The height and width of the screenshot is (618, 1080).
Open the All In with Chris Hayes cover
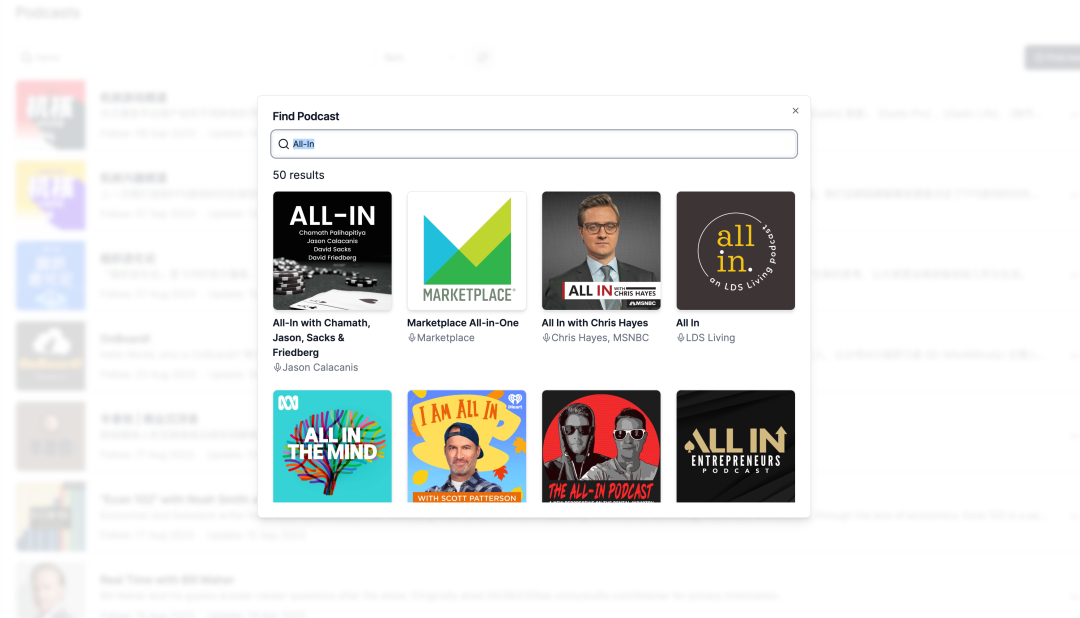(x=601, y=251)
